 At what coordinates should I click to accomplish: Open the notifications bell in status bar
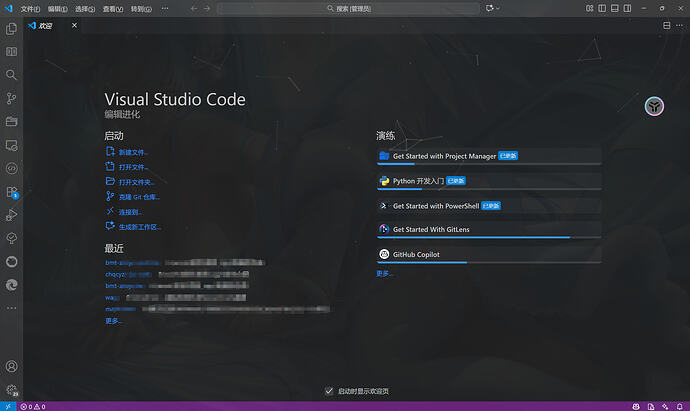click(680, 407)
